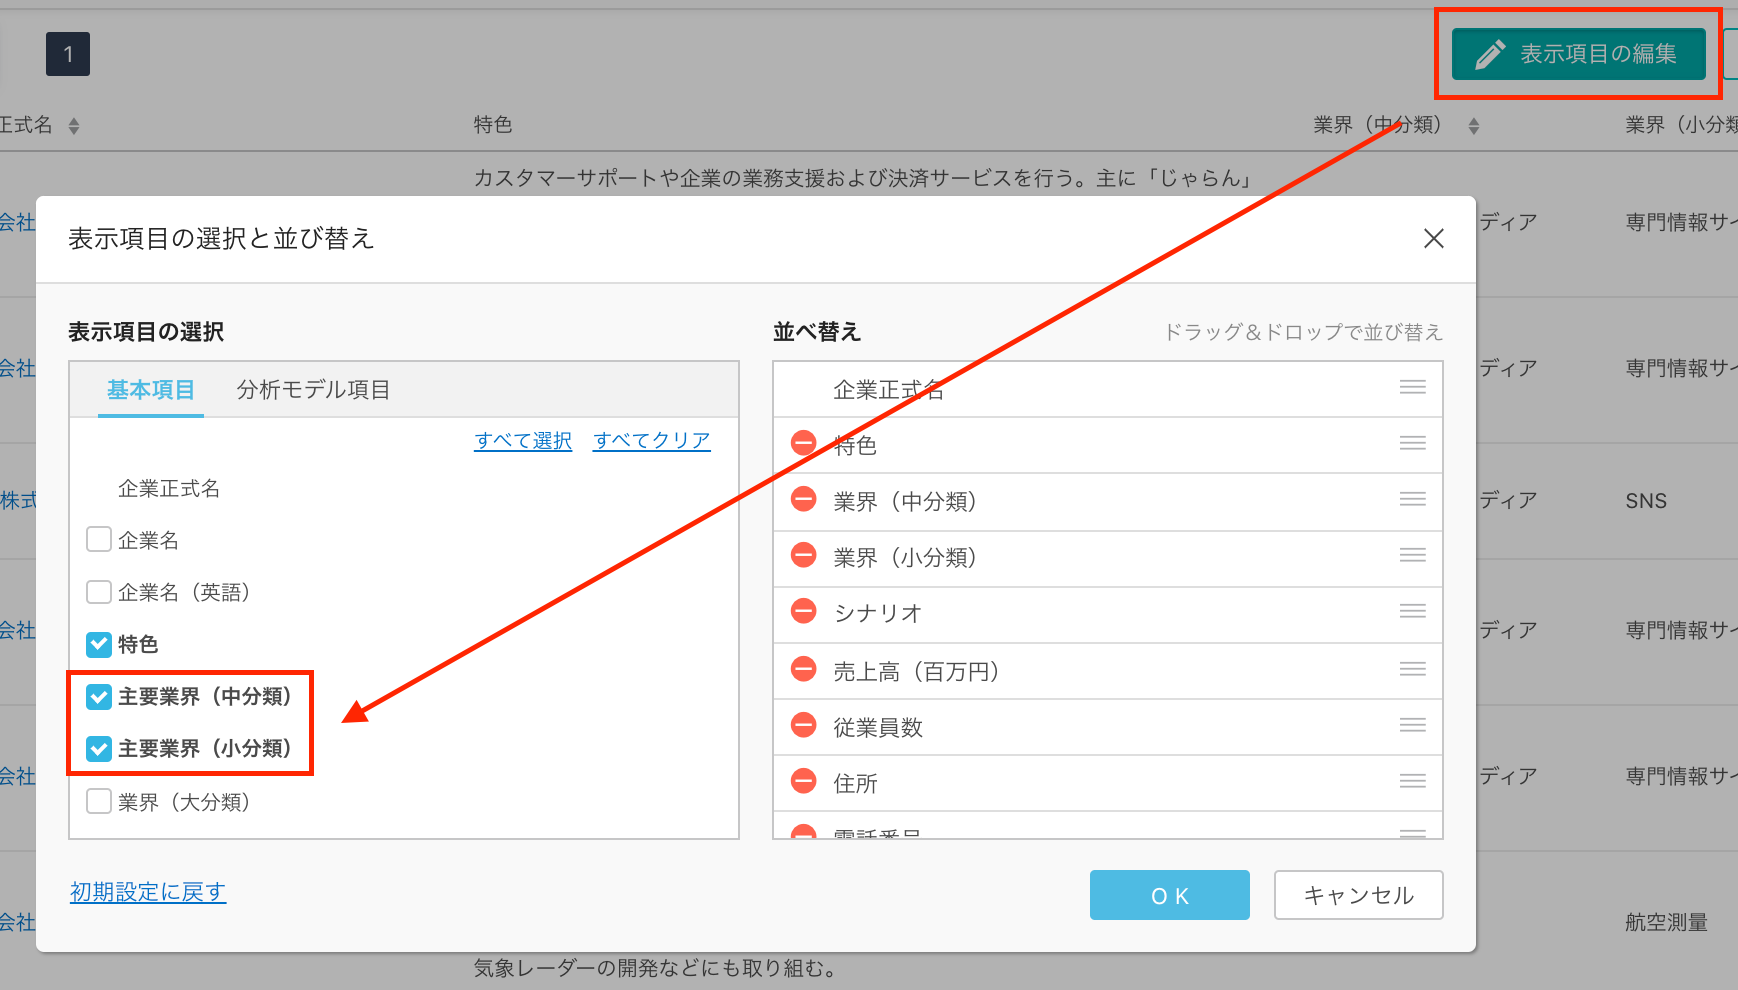
Task: Click the すべて選択 link
Action: (523, 441)
